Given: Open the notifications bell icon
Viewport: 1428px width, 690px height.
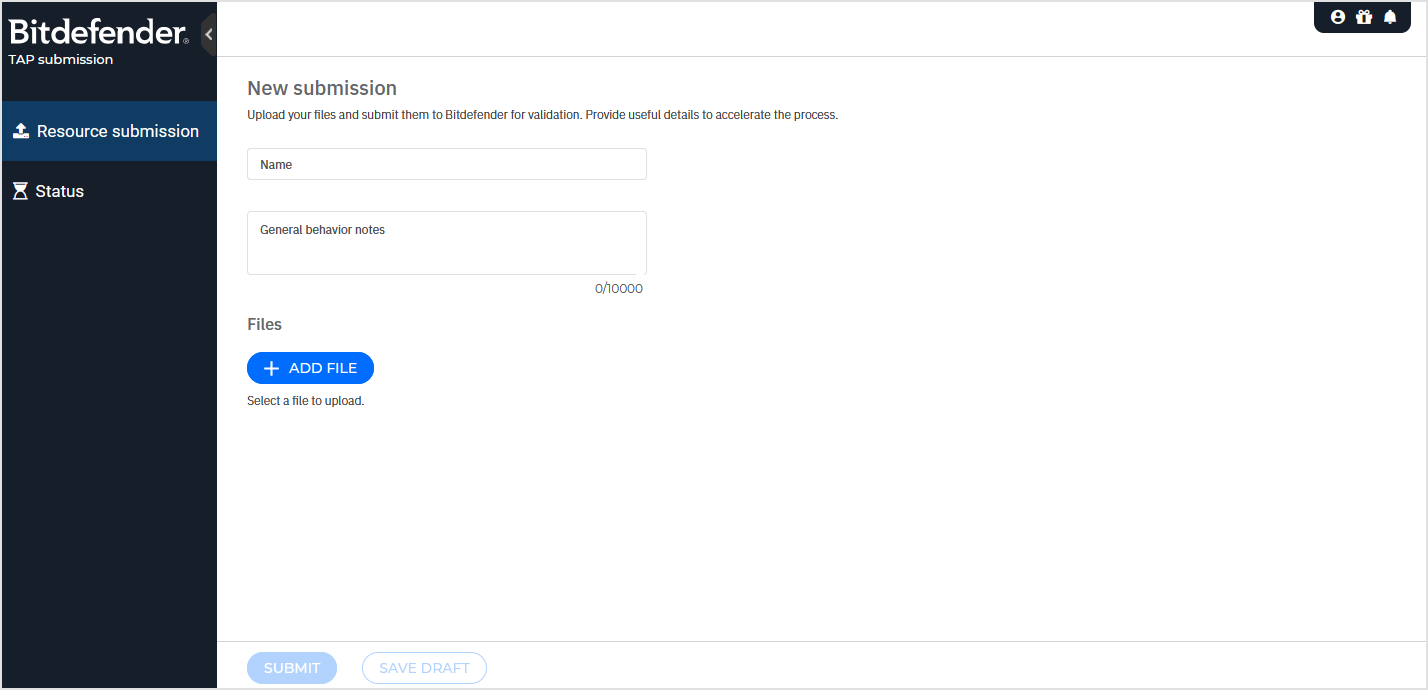Looking at the screenshot, I should coord(1390,17).
